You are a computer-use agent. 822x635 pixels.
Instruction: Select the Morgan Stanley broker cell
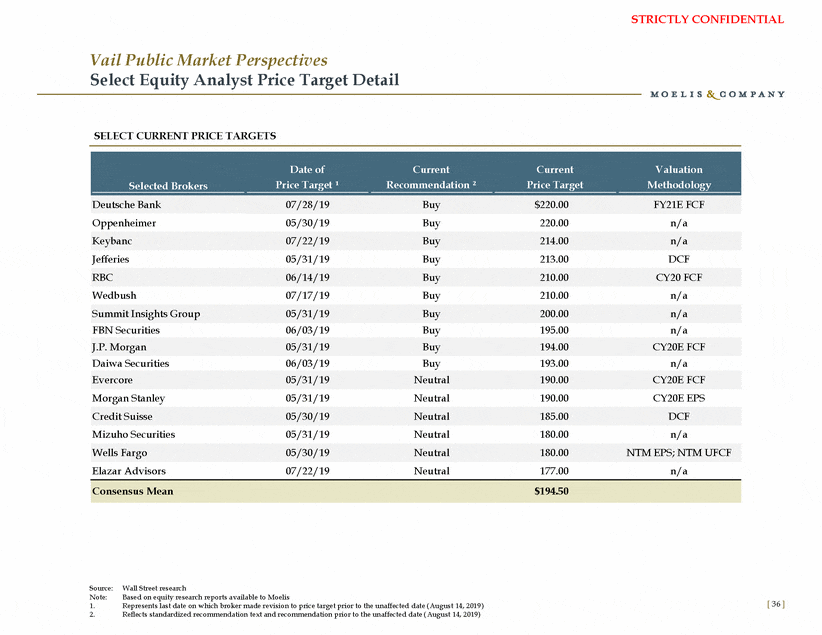point(128,398)
